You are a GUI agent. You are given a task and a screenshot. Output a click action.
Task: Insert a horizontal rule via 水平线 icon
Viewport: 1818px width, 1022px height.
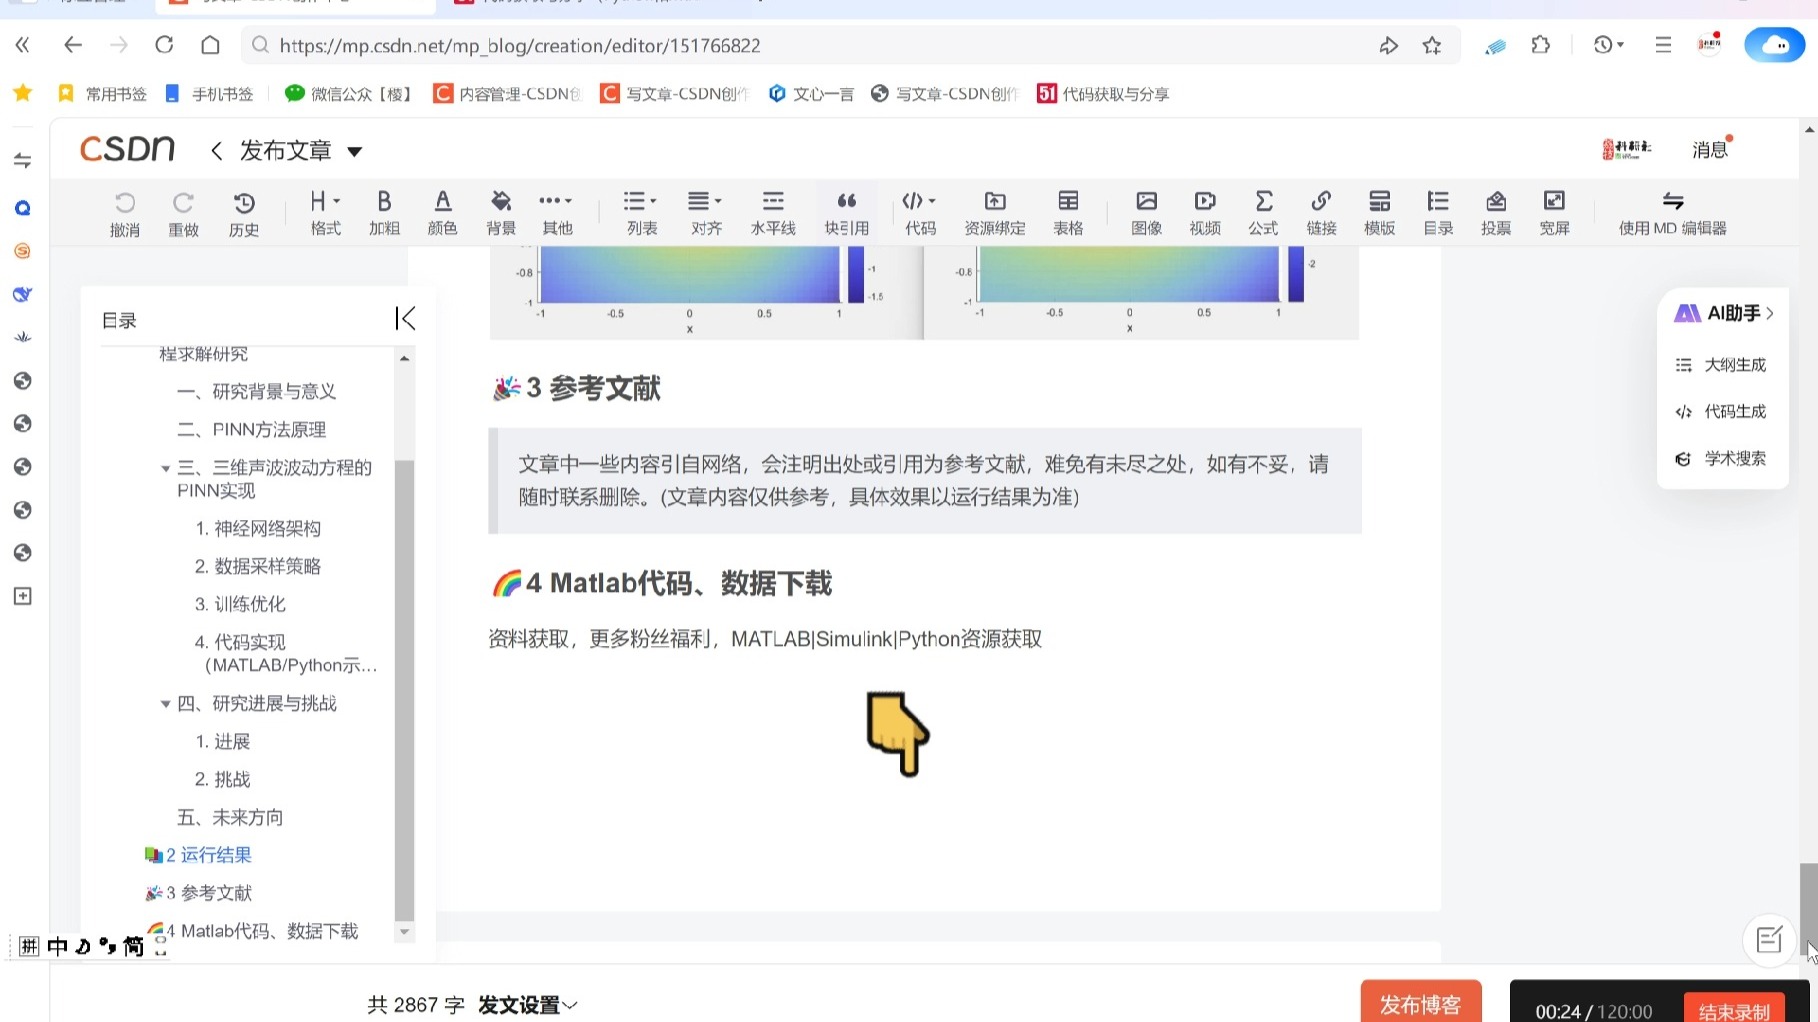pos(772,211)
